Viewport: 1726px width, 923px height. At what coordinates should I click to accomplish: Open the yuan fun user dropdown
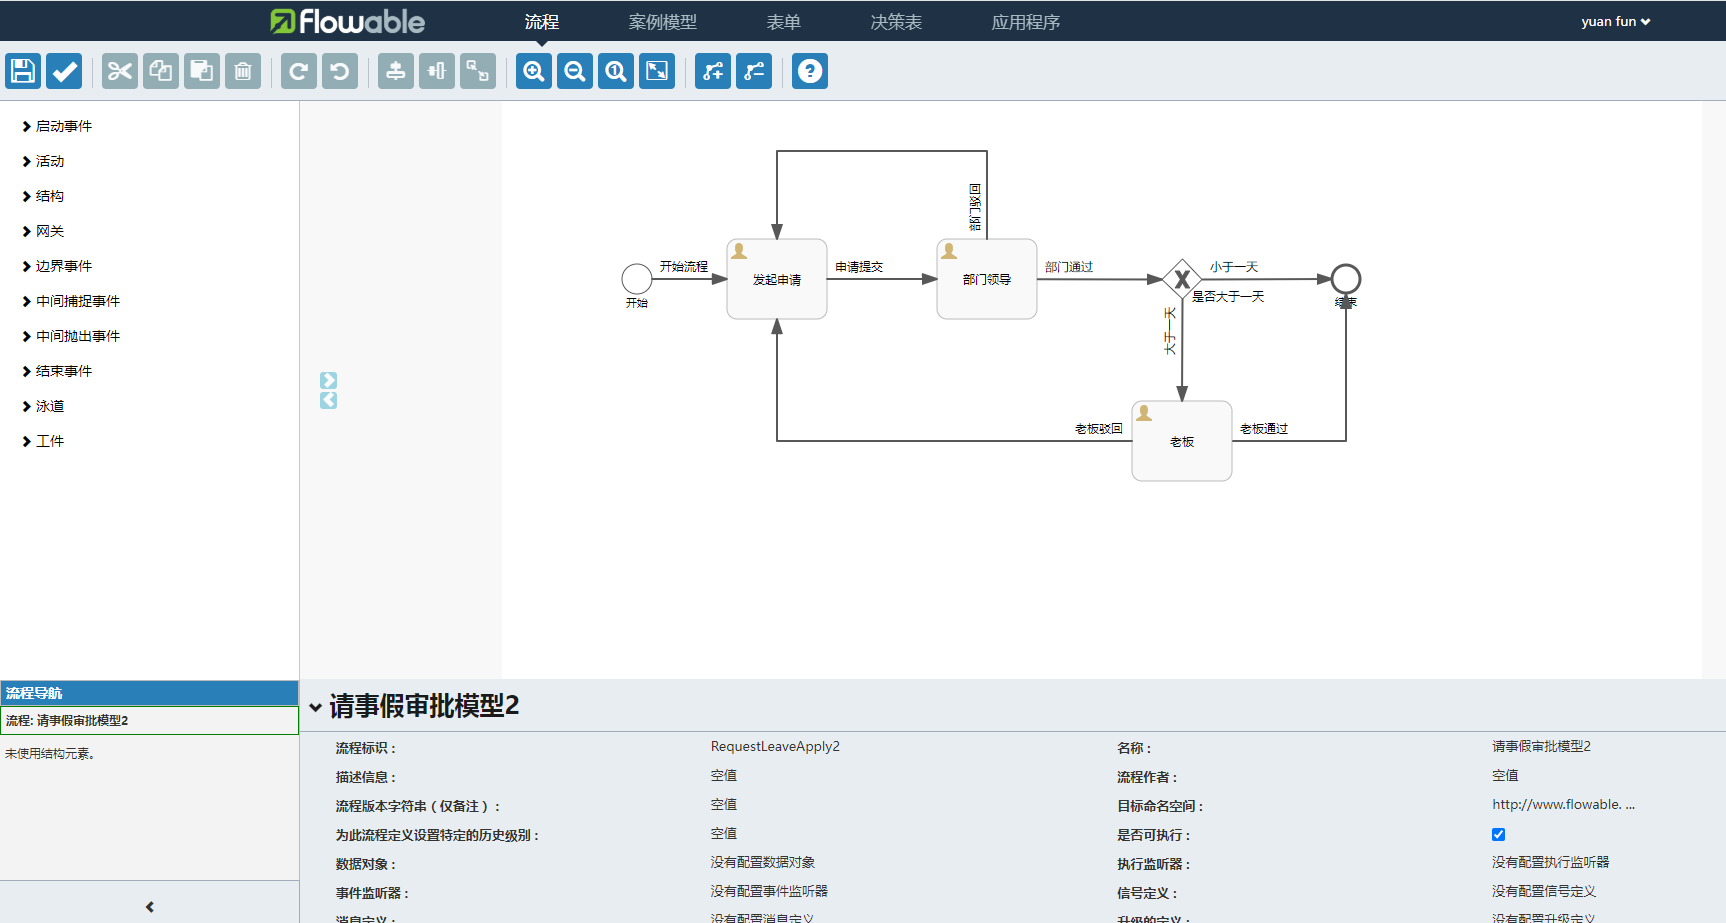coord(1615,21)
